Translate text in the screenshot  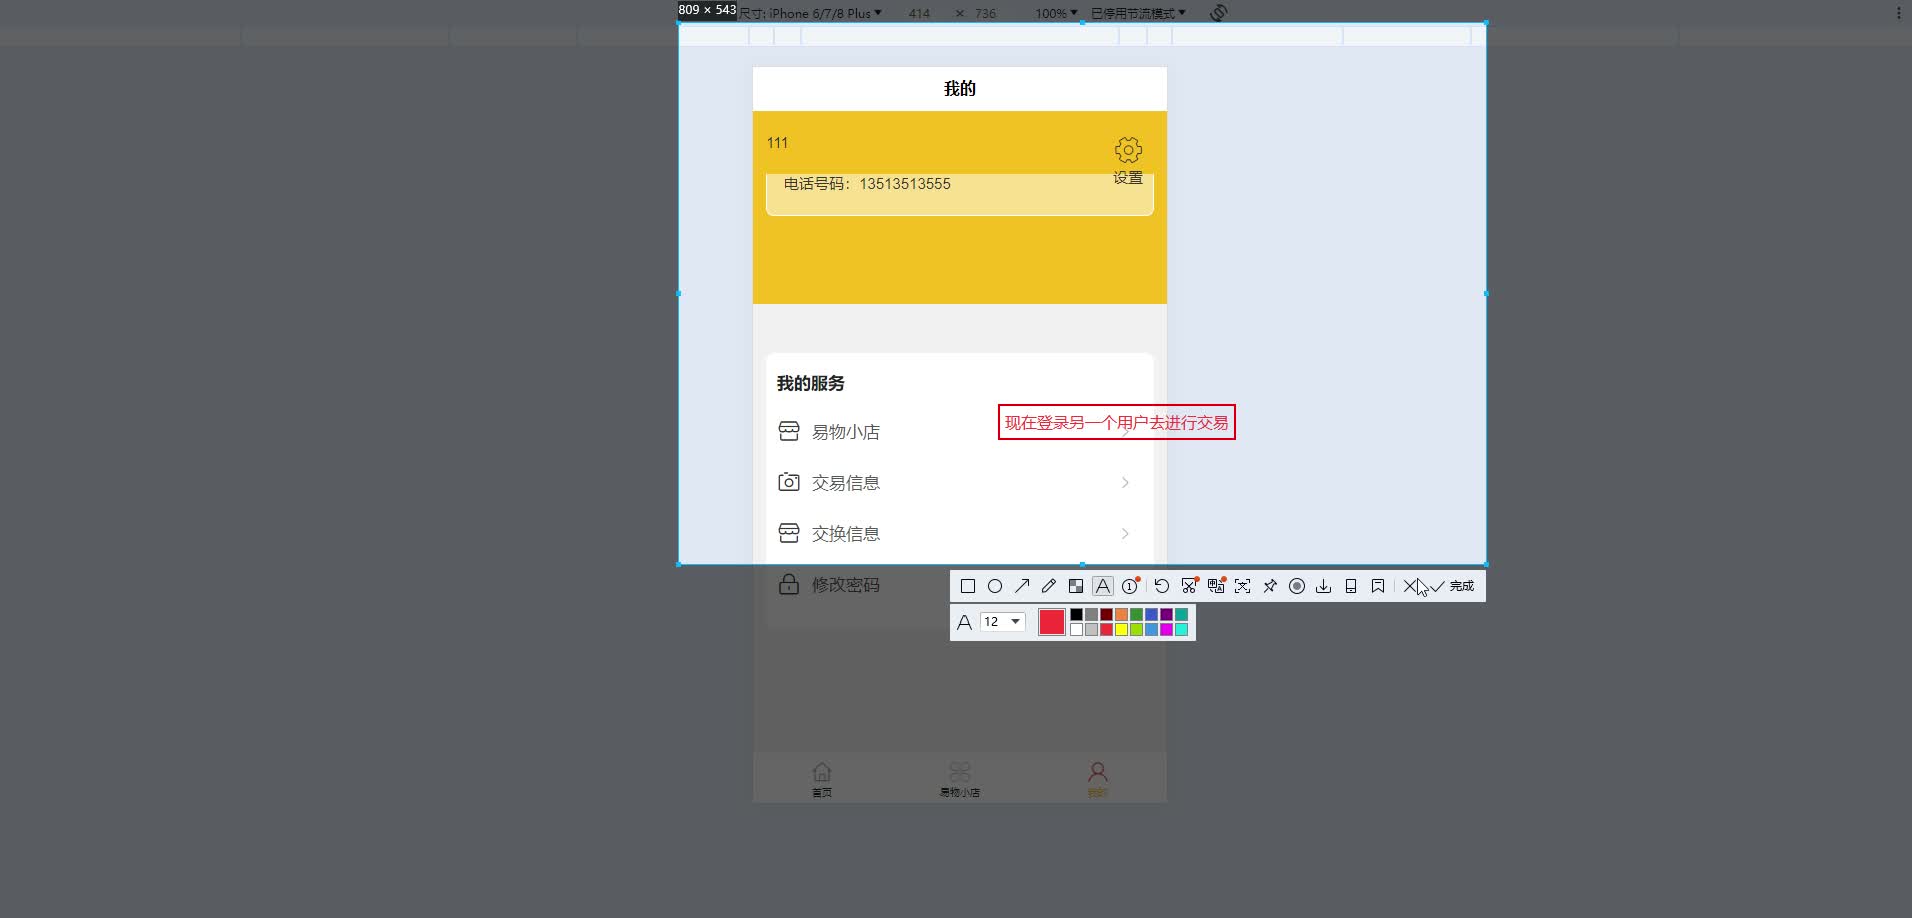point(1216,586)
